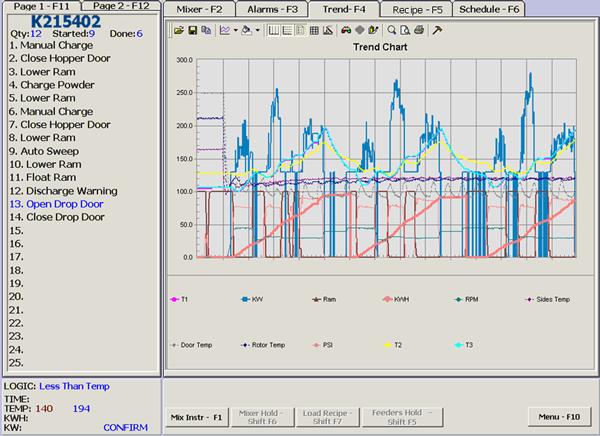Toggle the legend box icon in the toolbar
600x436 pixels.
coord(300,30)
